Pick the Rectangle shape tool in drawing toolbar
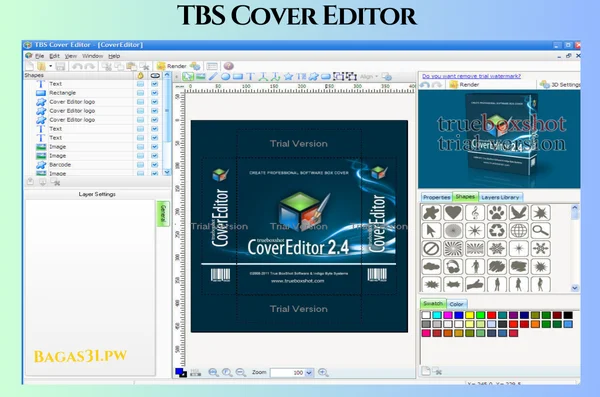The width and height of the screenshot is (600, 397). click(238, 77)
